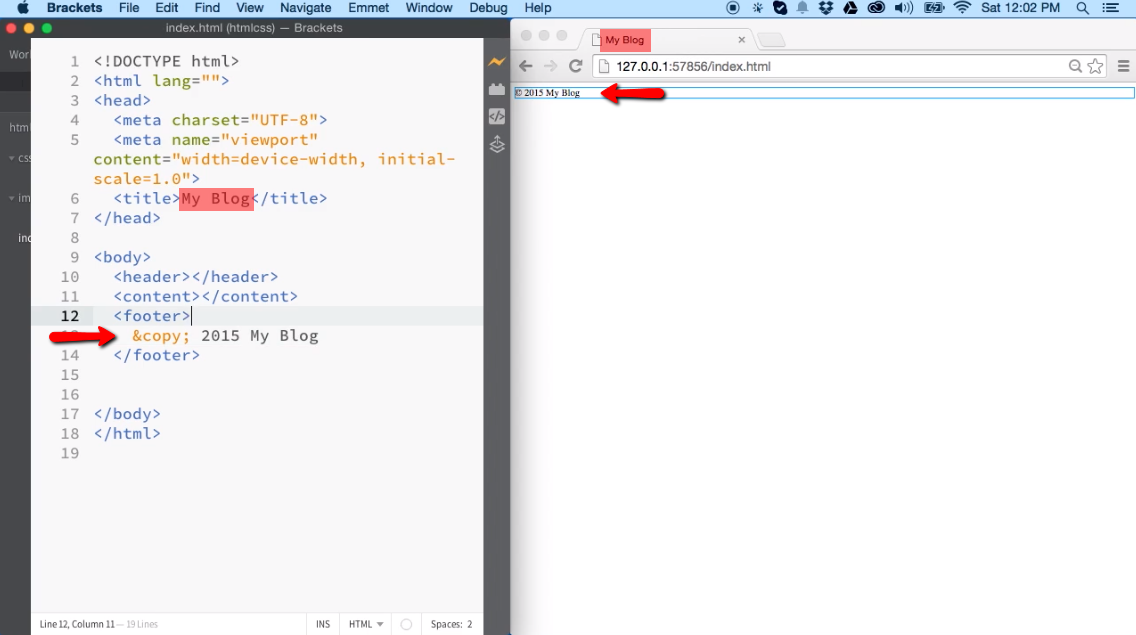Click the code </> panel icon in sidebar
This screenshot has width=1136, height=635.
(x=497, y=115)
